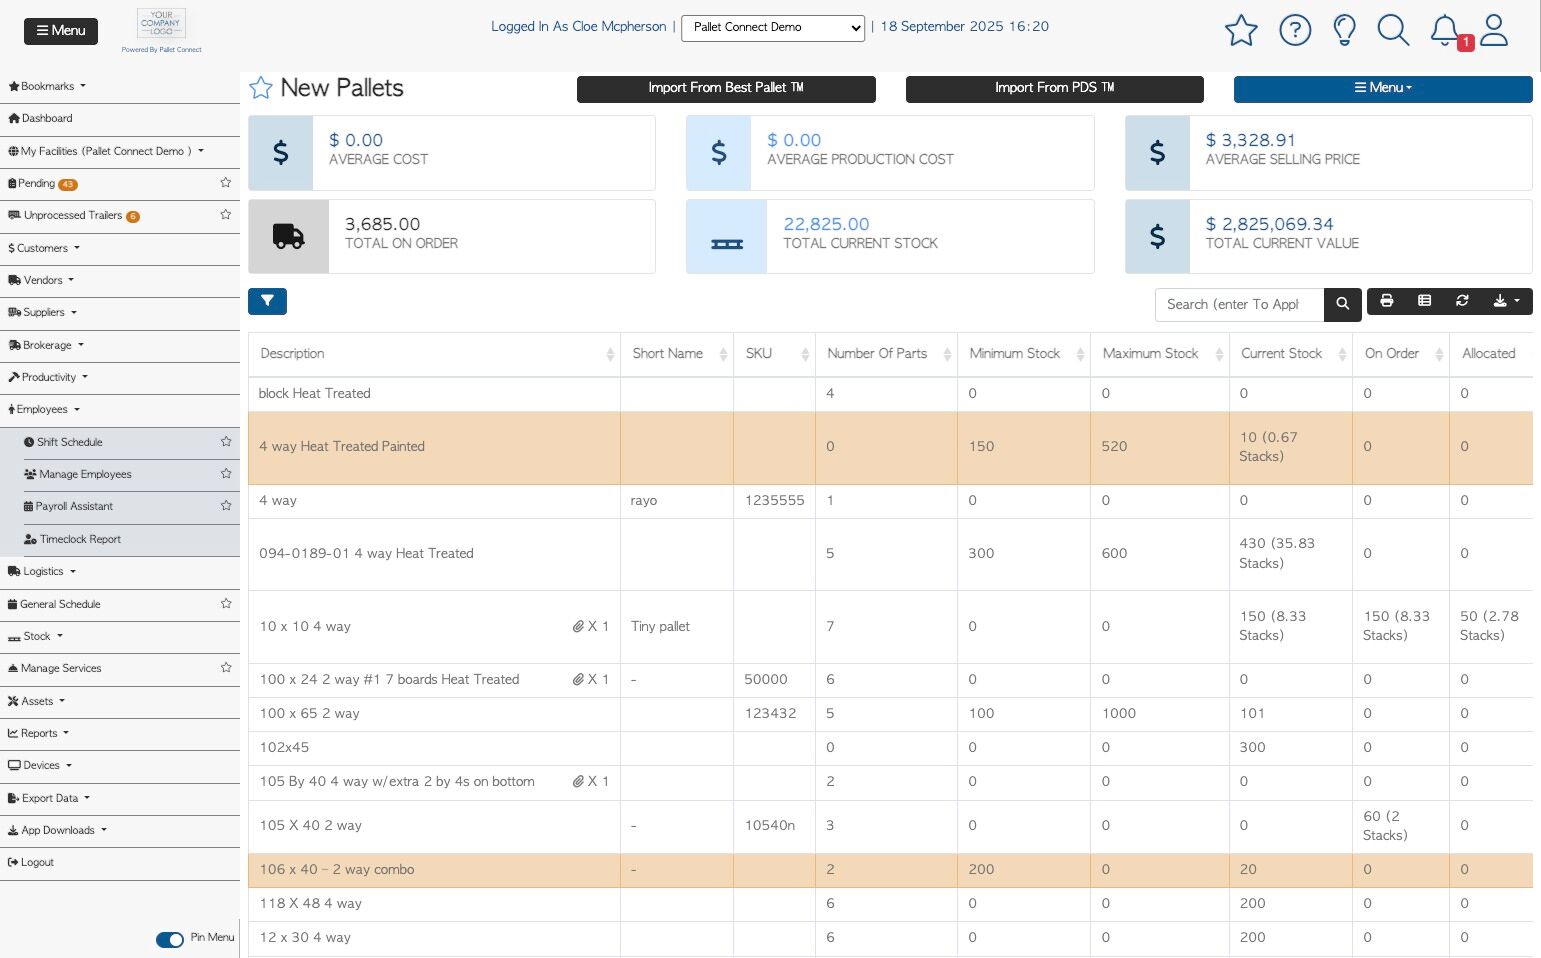Open the global search magnifier icon

pyautogui.click(x=1393, y=30)
